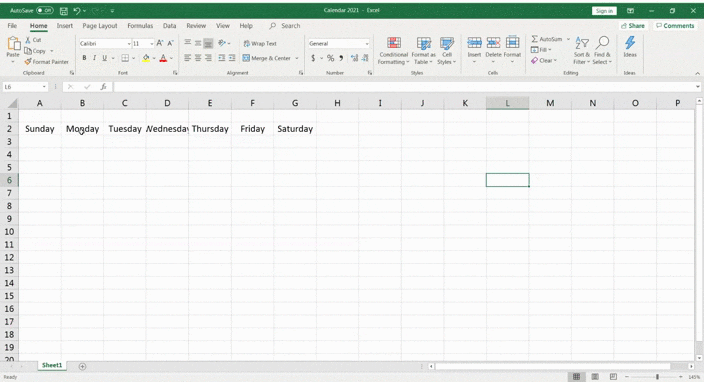Click Increase Indent icon

click(232, 58)
